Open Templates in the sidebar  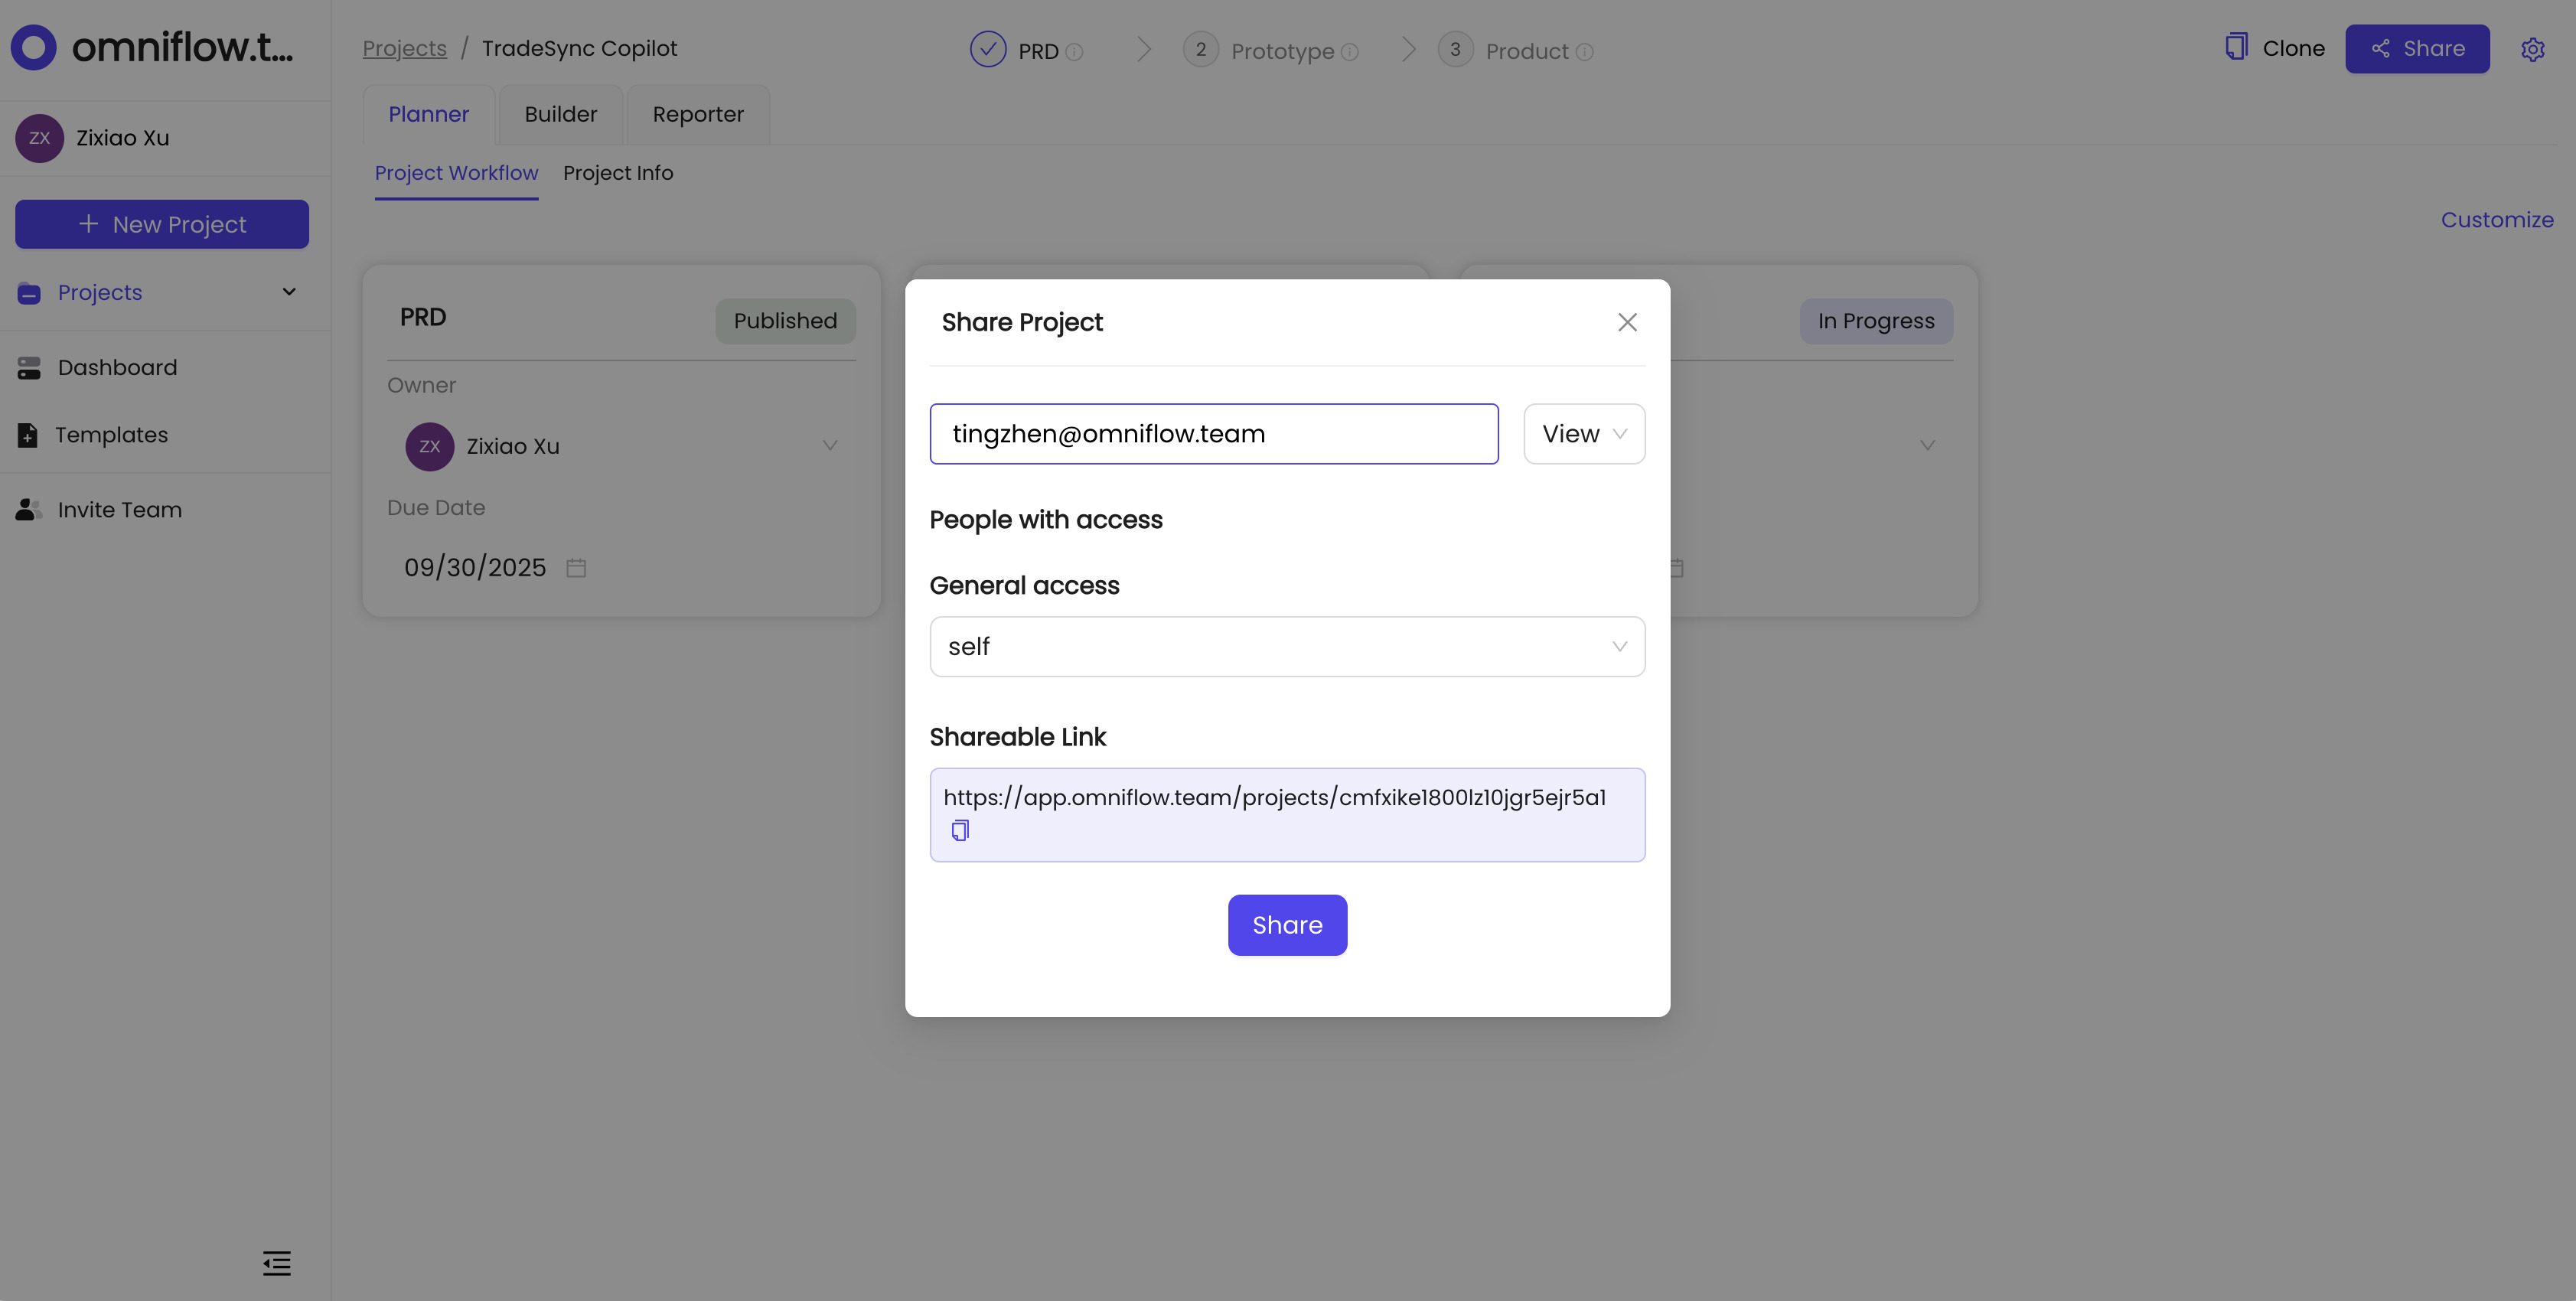click(x=111, y=434)
